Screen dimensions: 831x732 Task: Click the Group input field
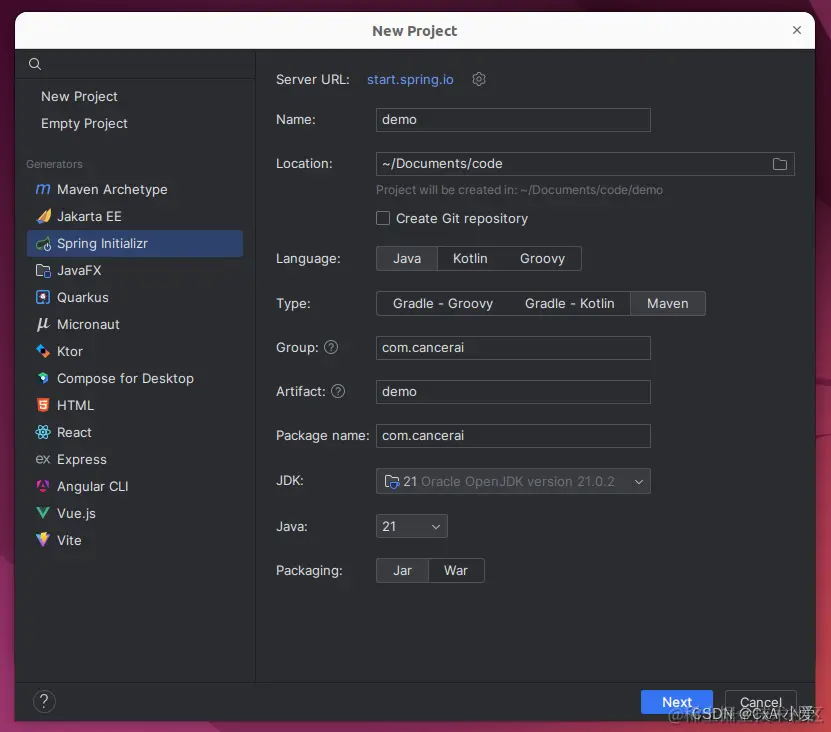[x=513, y=348]
